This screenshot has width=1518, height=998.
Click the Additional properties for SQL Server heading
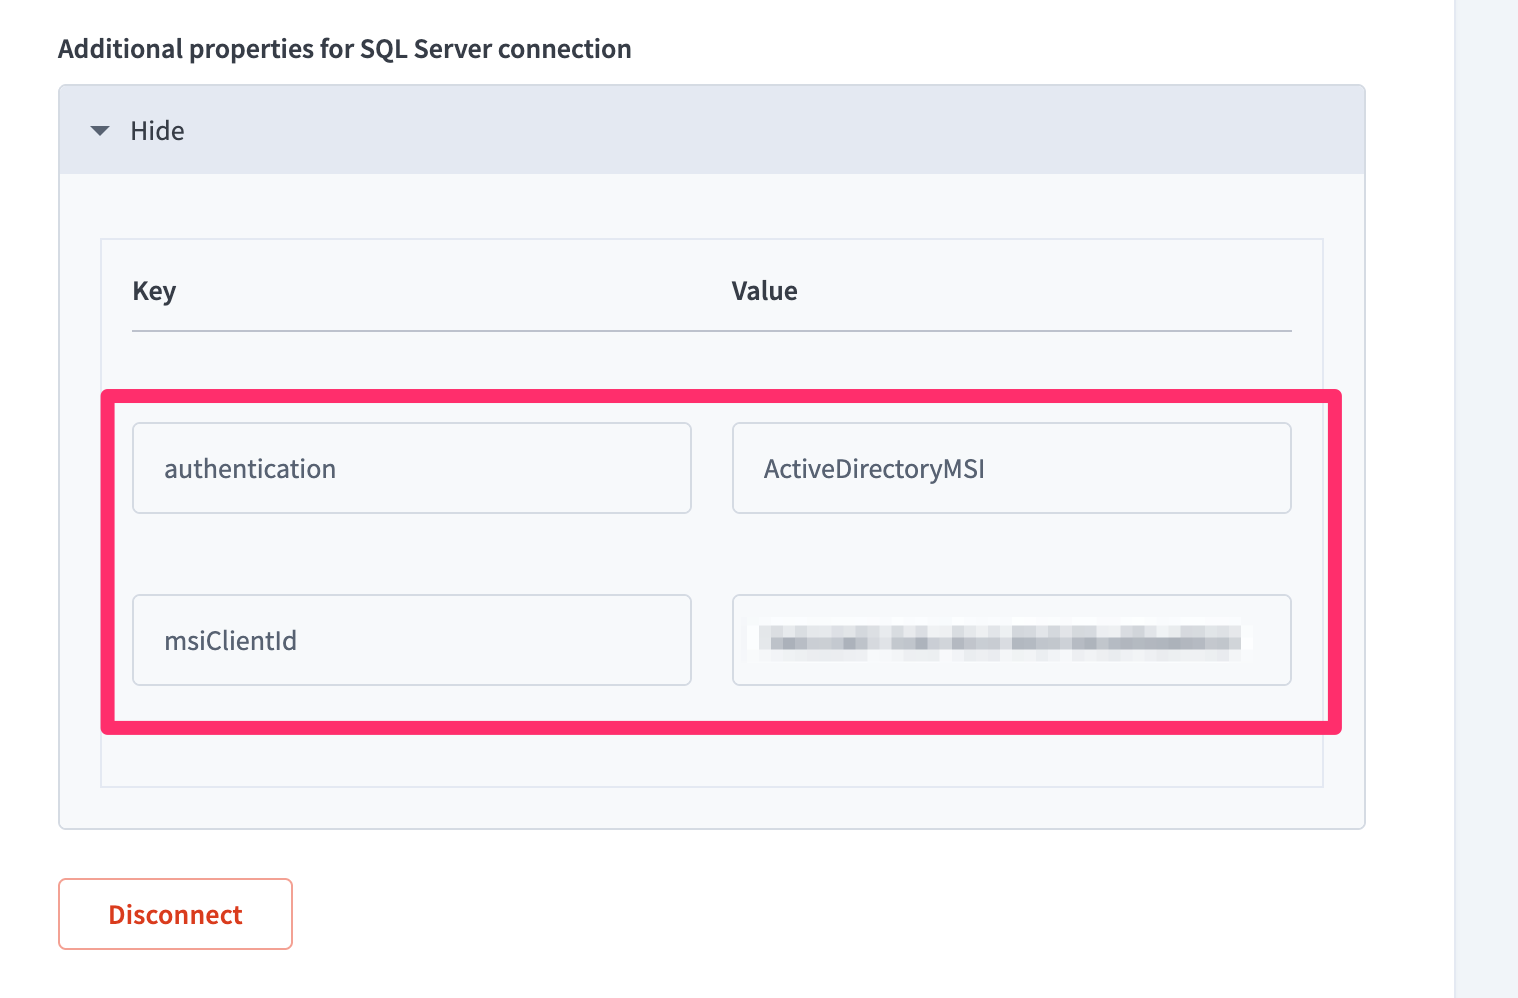345,48
